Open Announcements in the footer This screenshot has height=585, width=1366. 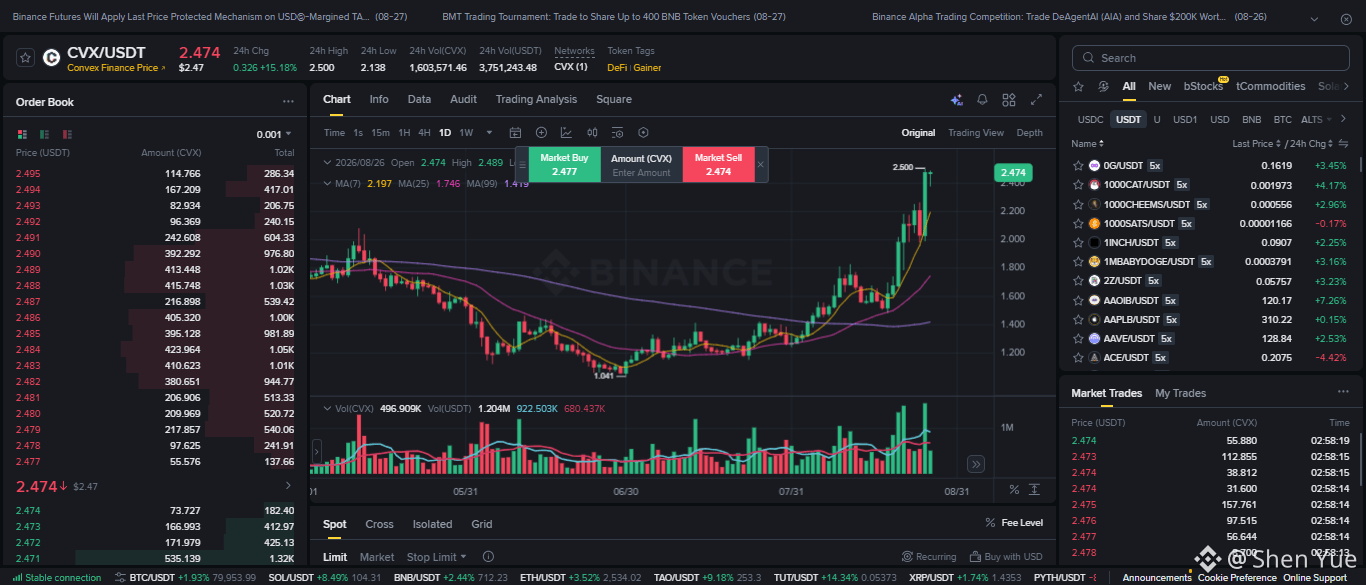[x=1157, y=577]
